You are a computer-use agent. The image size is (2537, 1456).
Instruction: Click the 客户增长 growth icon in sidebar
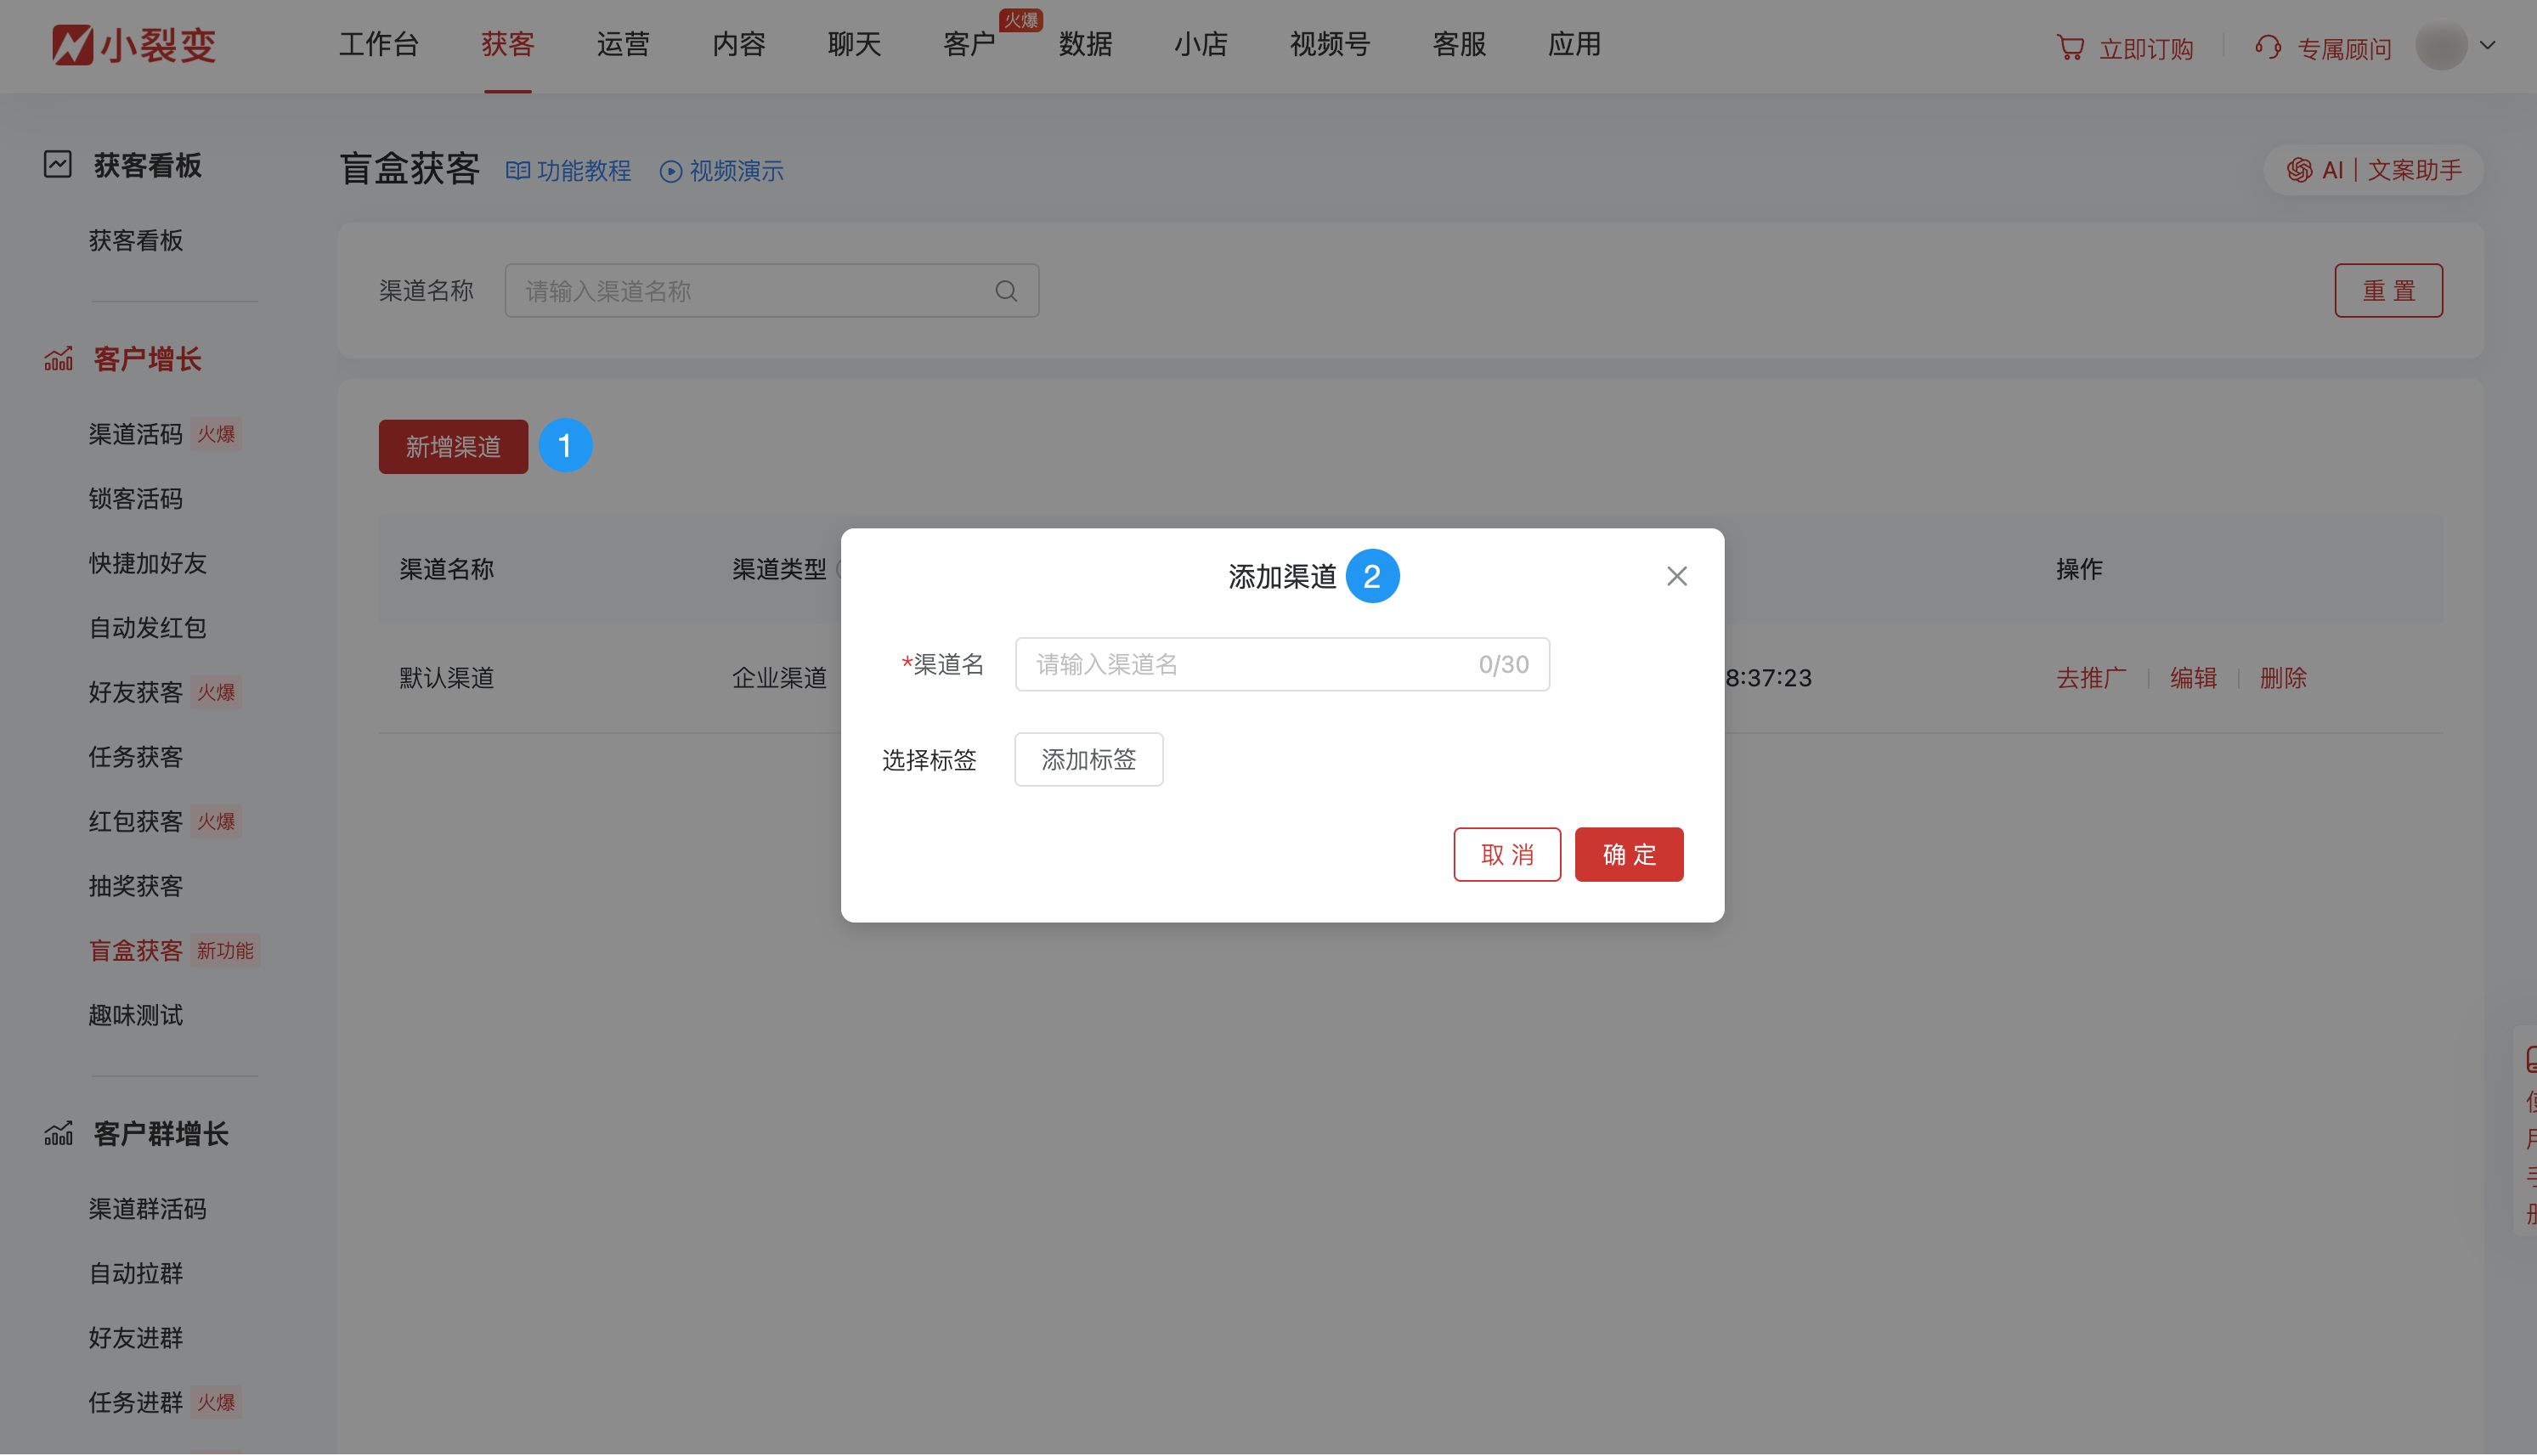point(57,358)
